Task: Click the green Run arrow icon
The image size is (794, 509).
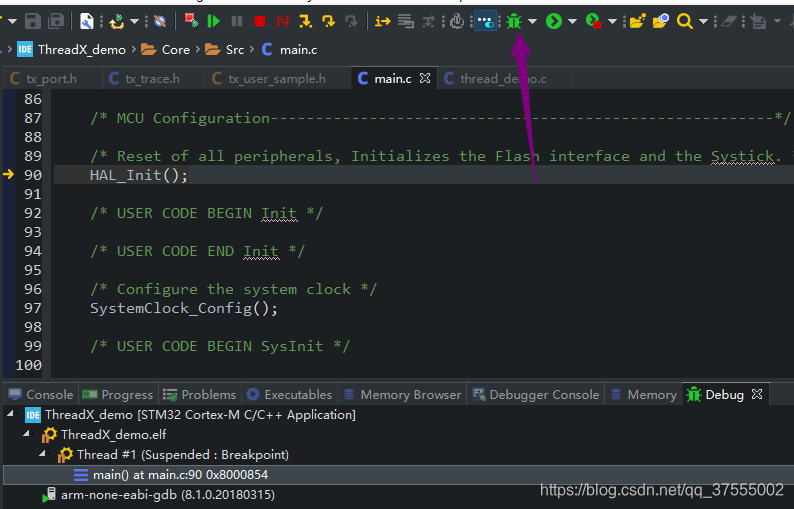Action: click(x=553, y=21)
